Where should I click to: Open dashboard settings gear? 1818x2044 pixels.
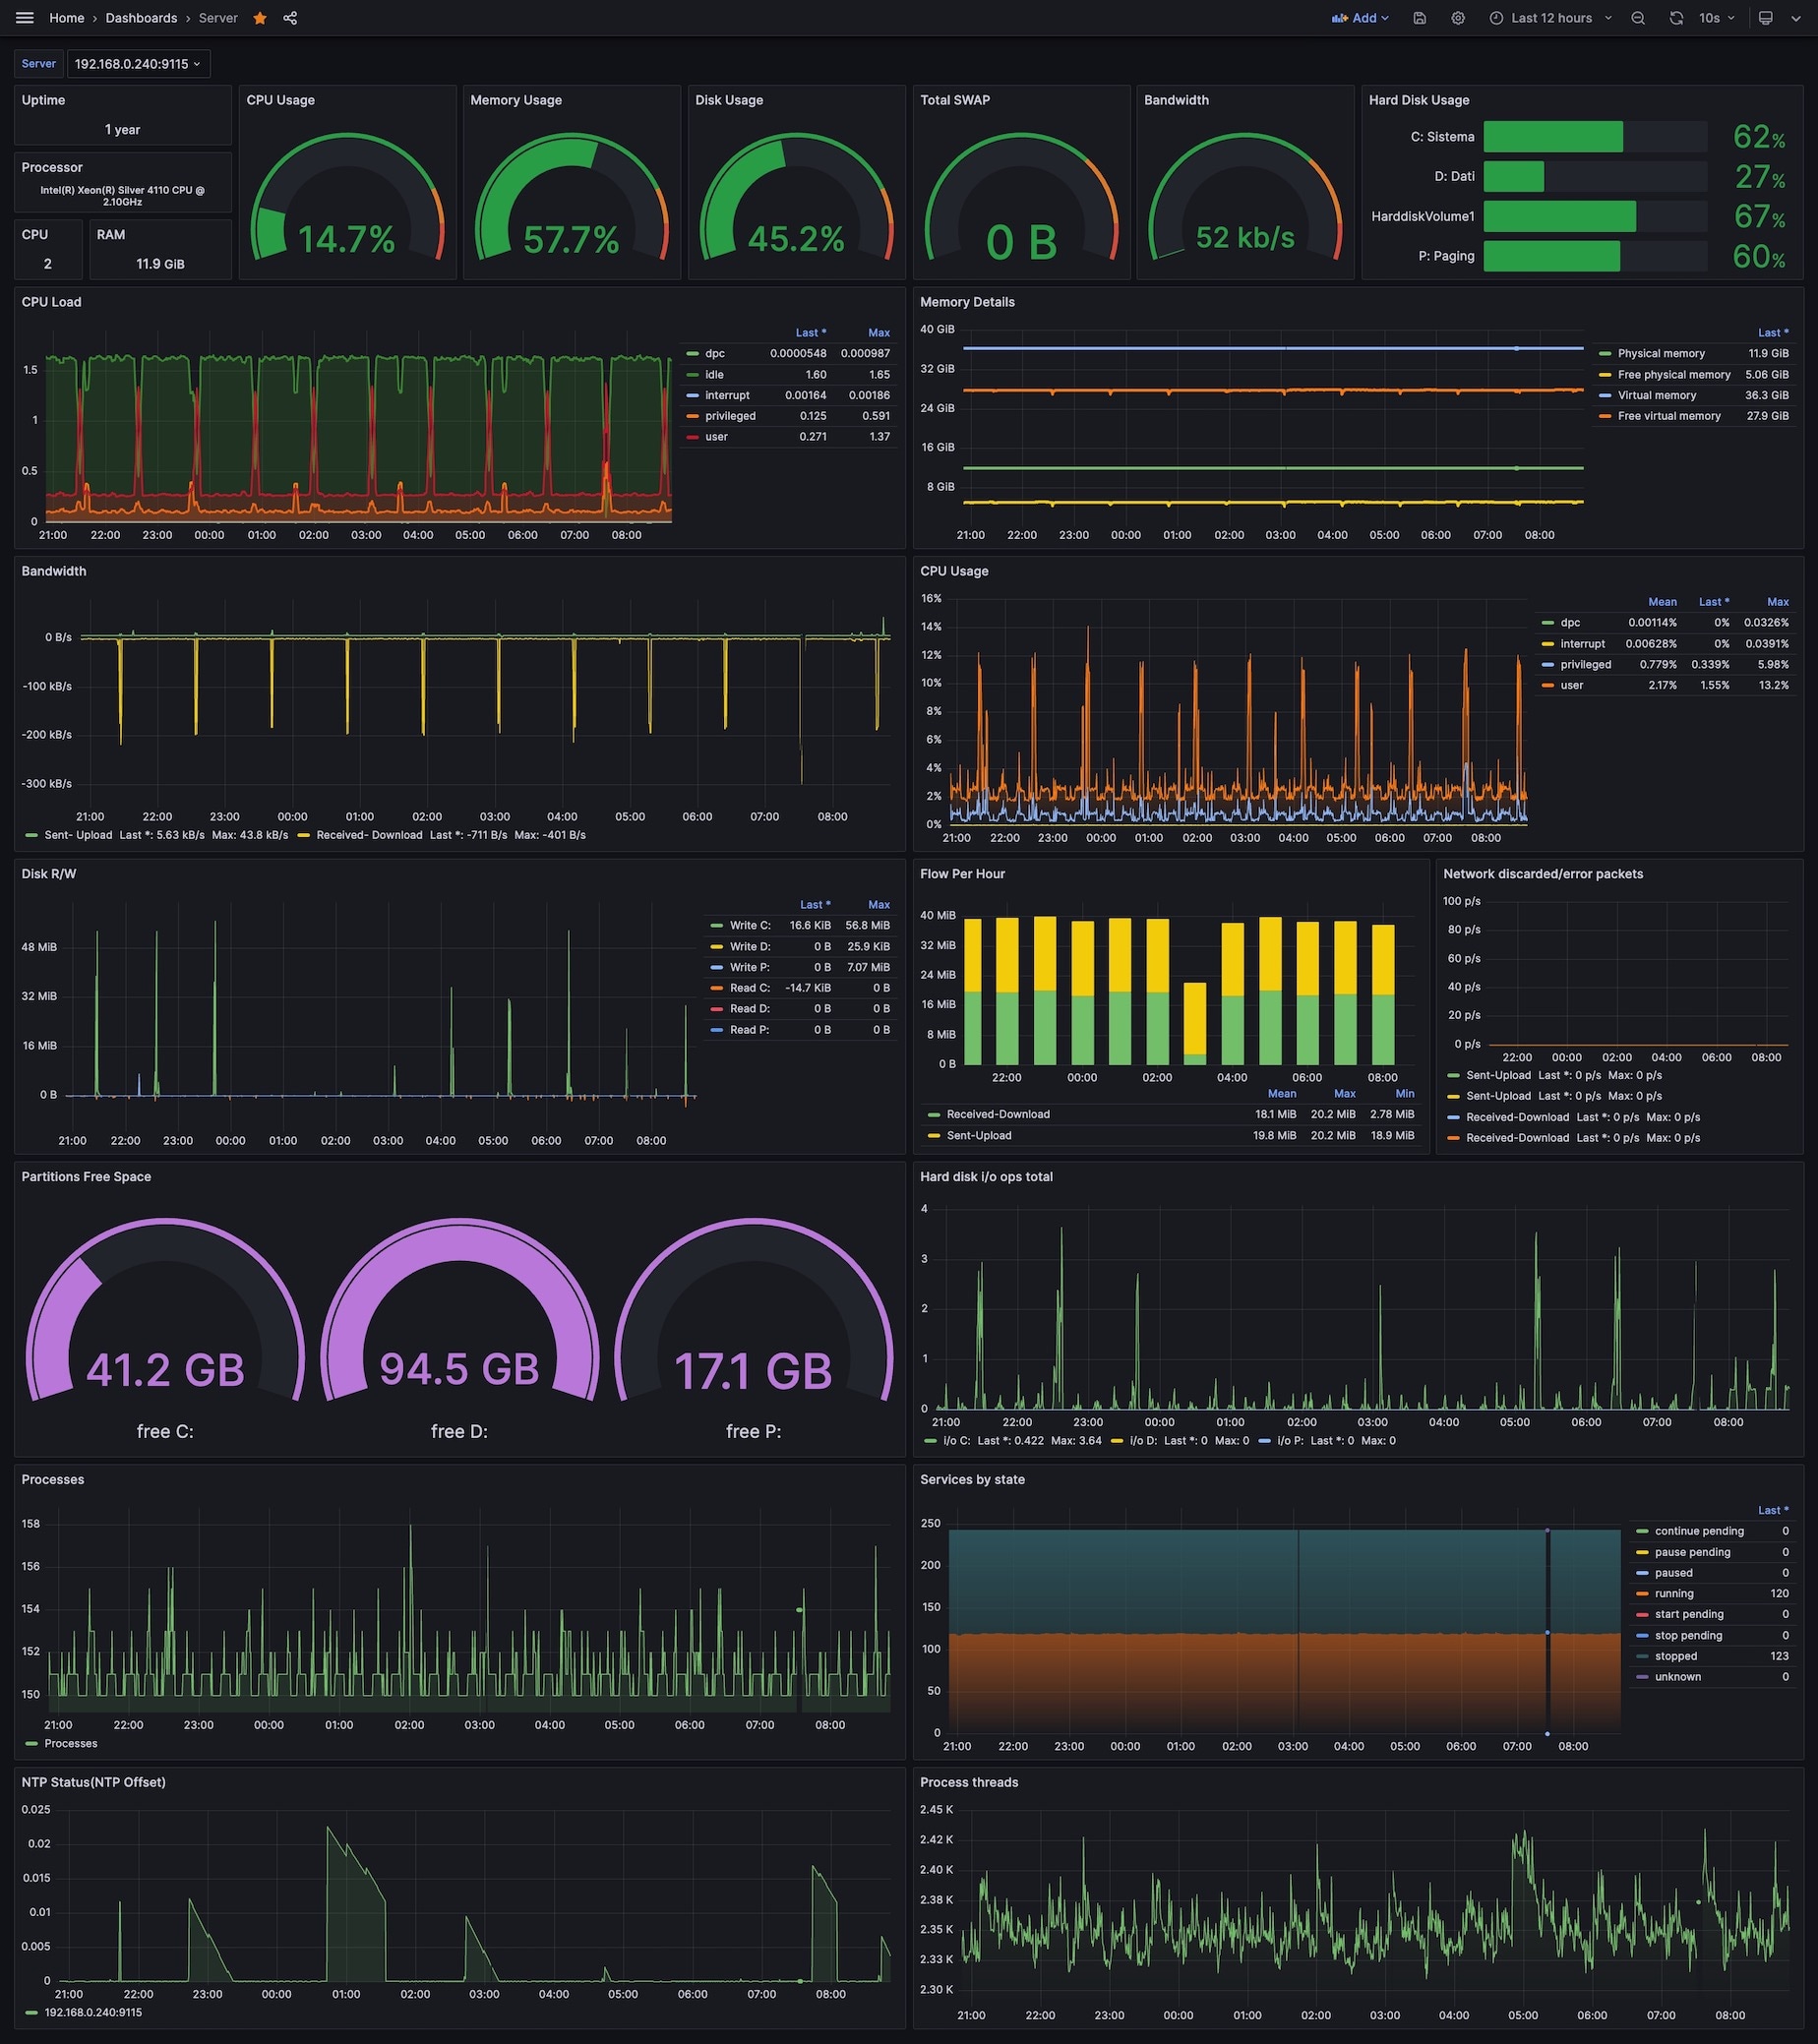pos(1458,18)
